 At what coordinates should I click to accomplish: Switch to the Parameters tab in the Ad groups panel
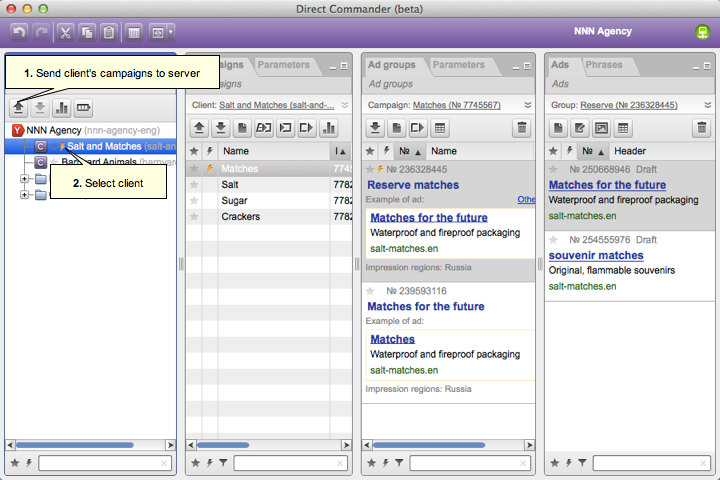pyautogui.click(x=459, y=65)
